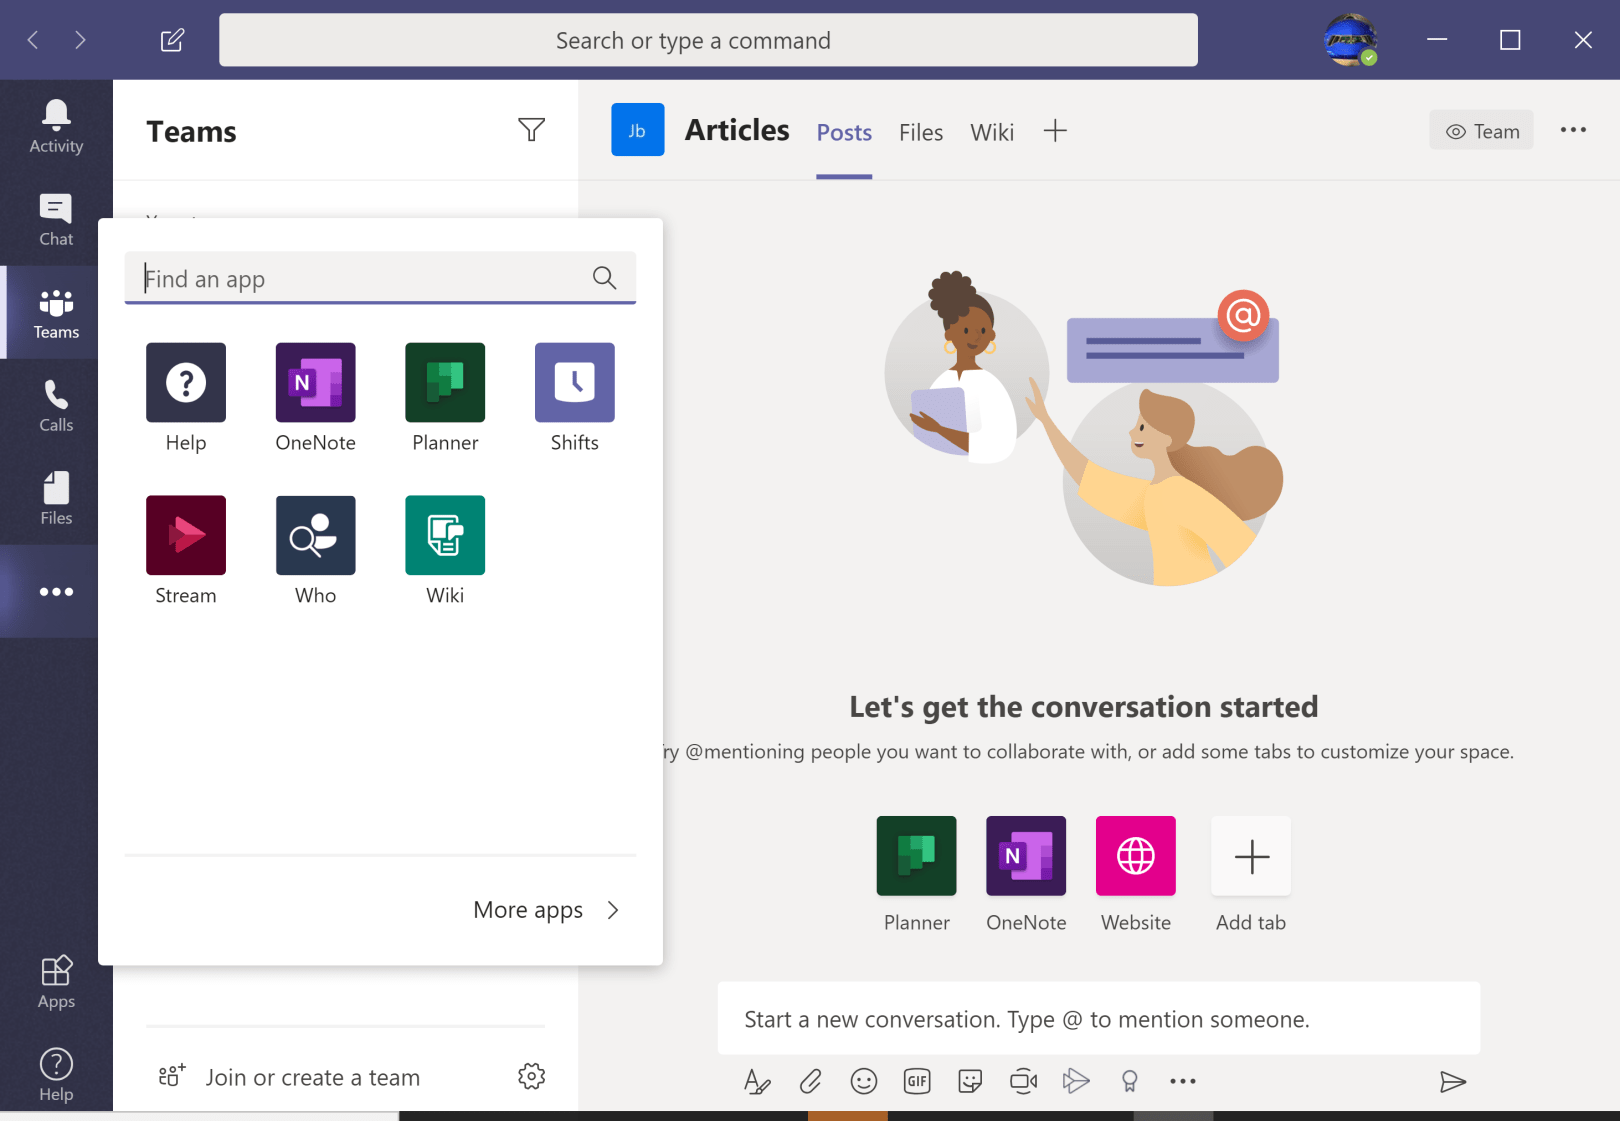The height and width of the screenshot is (1121, 1620).
Task: Open the Activity feed in the sidebar
Action: point(55,123)
